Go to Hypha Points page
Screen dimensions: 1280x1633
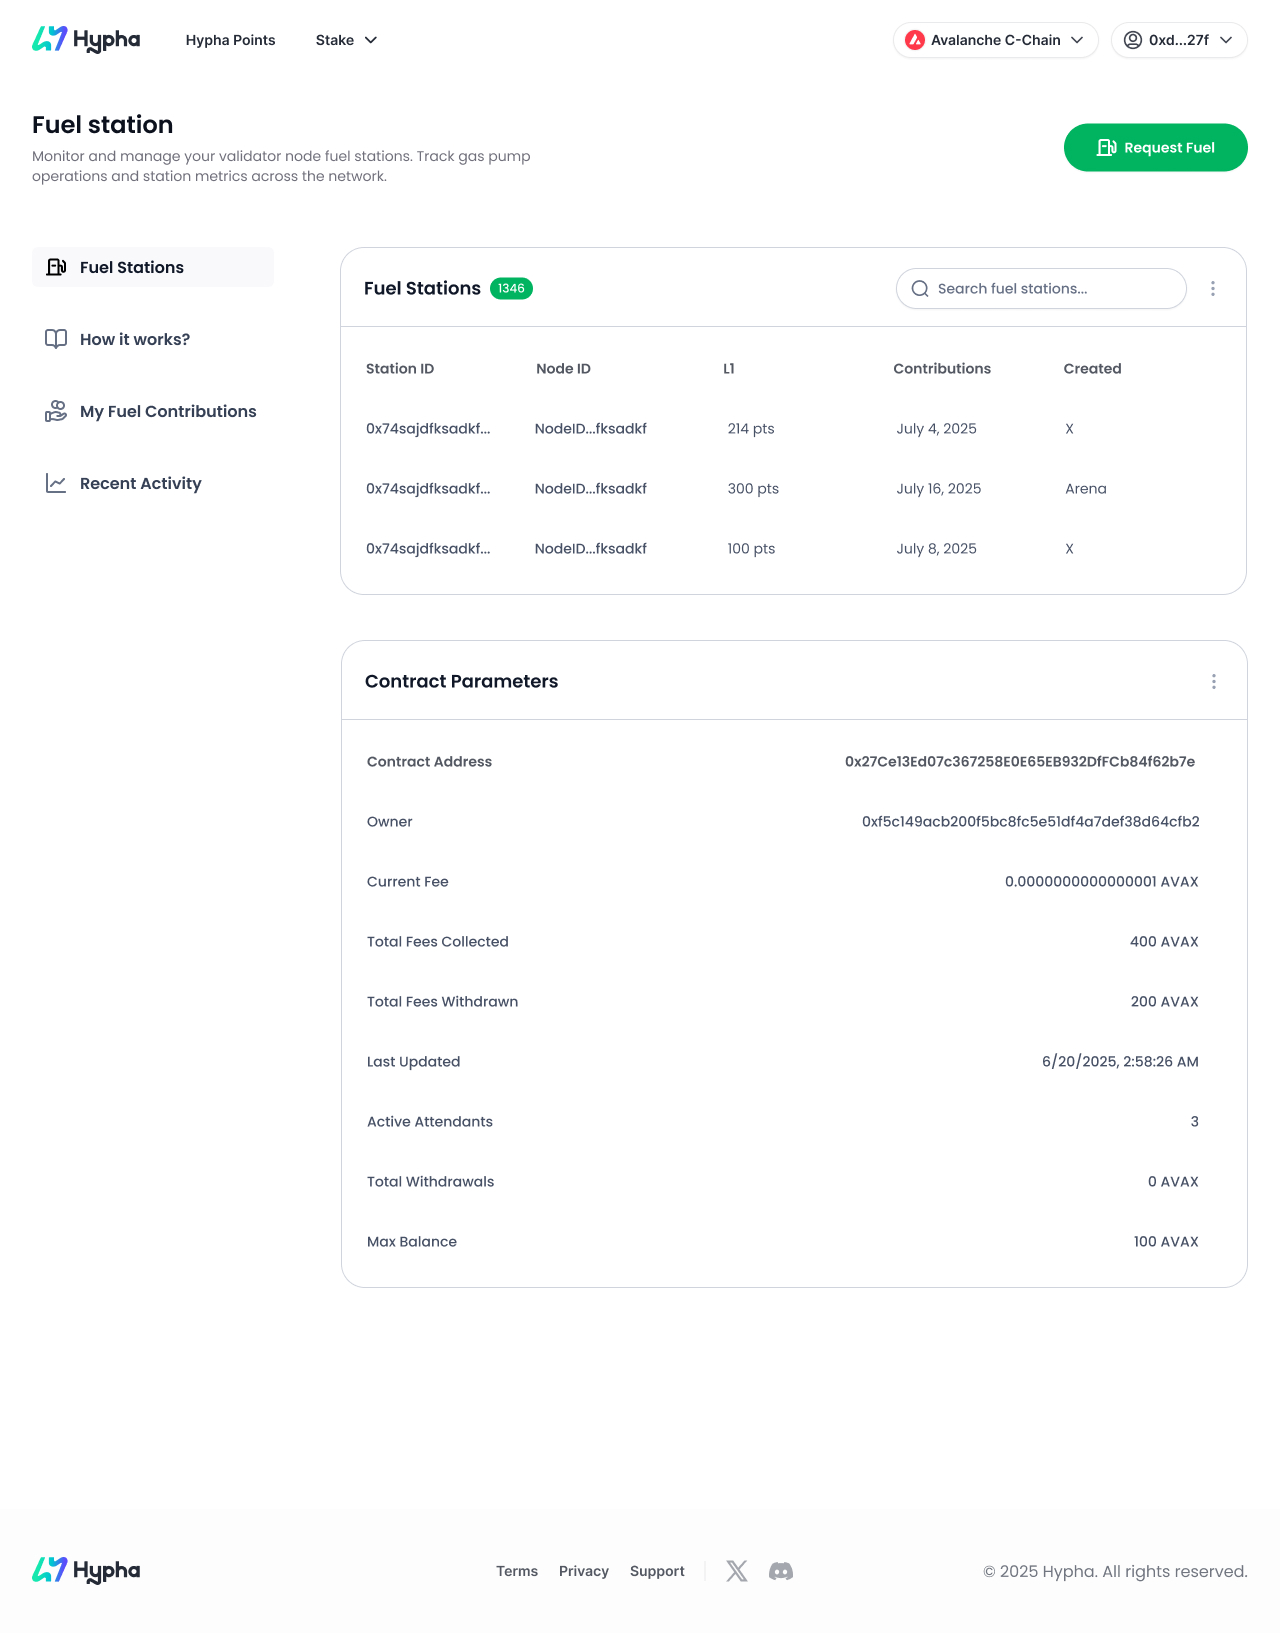point(230,40)
